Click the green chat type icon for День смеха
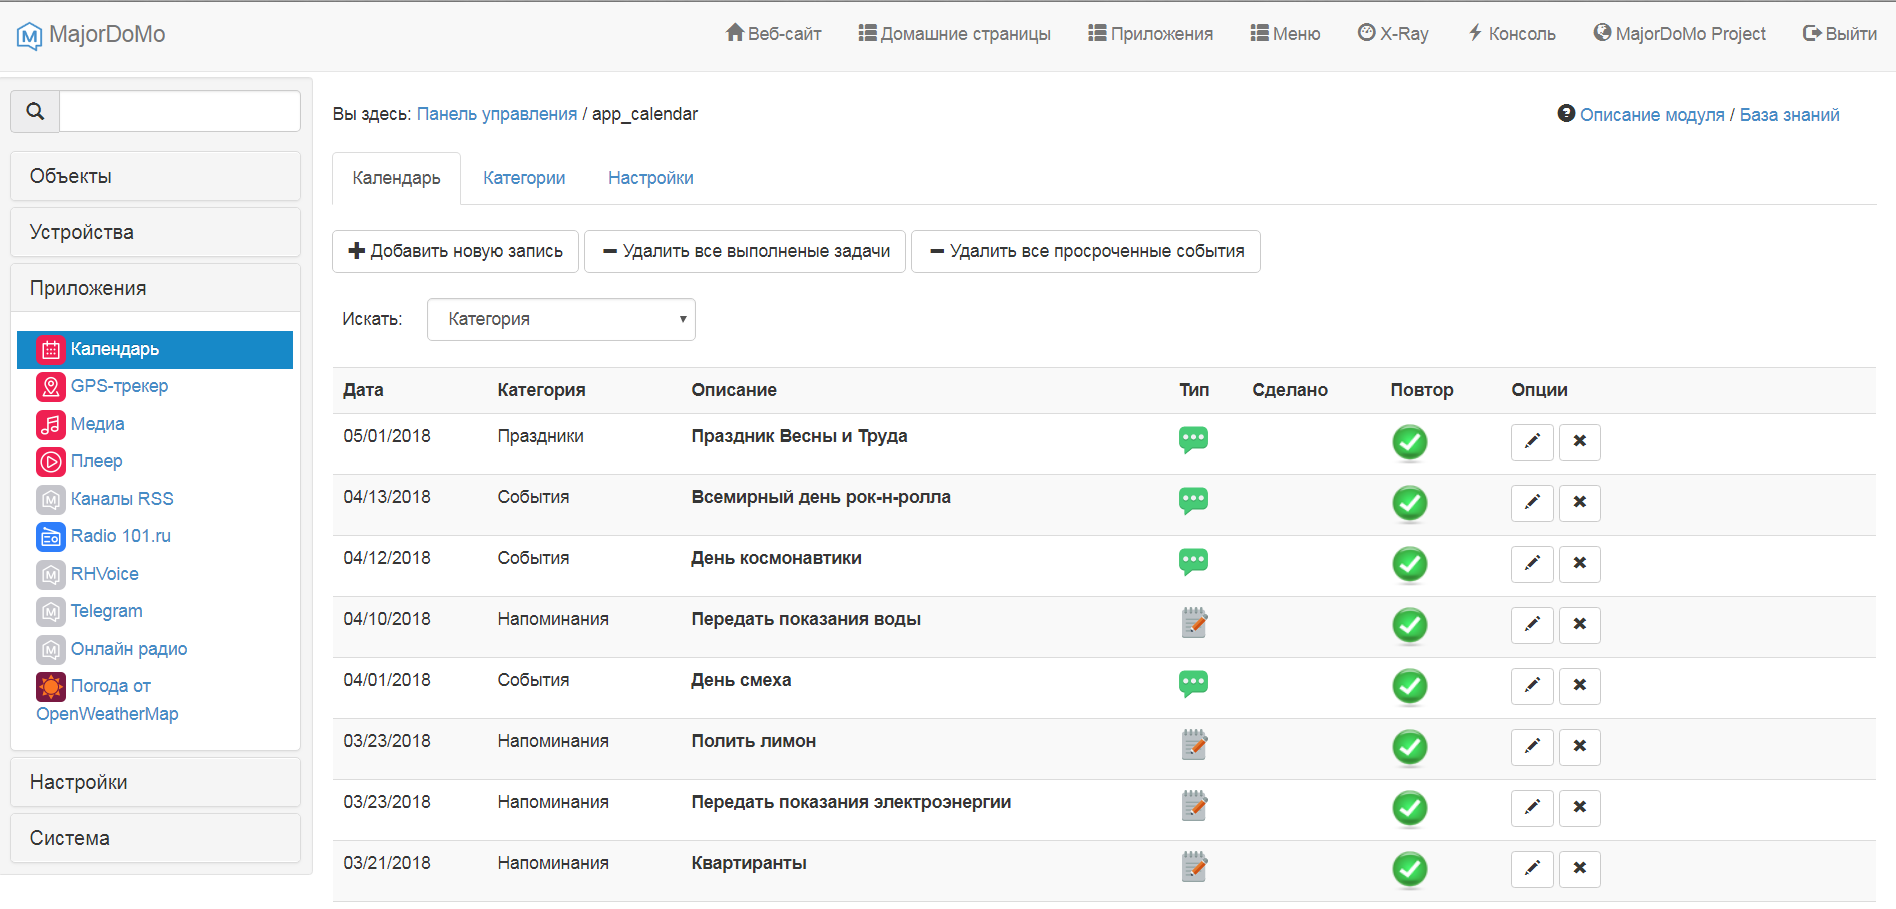1896x909 pixels. [1193, 685]
